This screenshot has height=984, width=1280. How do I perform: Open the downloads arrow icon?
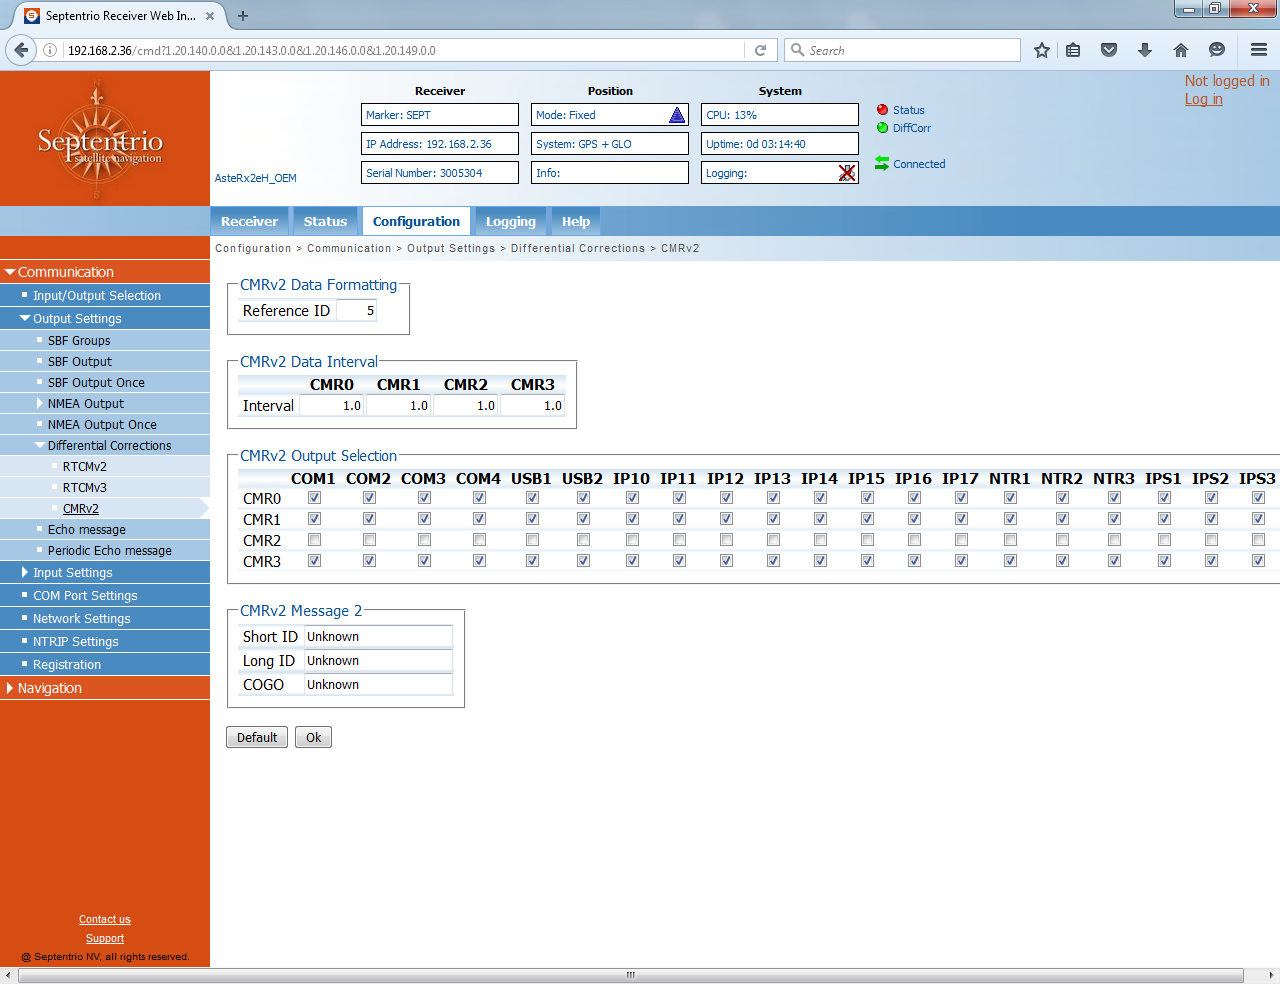1145,50
